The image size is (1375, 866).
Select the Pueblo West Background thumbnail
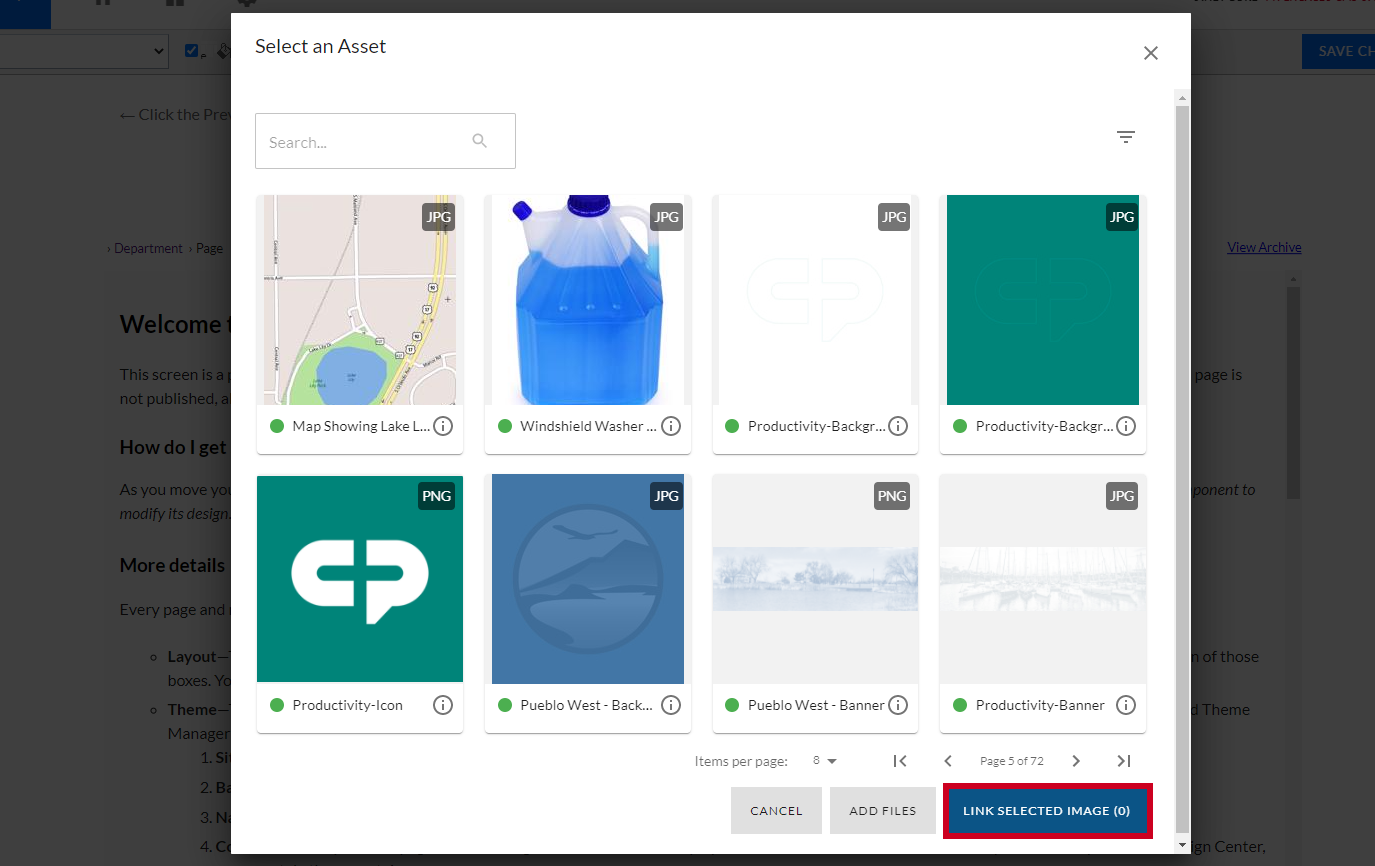(x=588, y=578)
